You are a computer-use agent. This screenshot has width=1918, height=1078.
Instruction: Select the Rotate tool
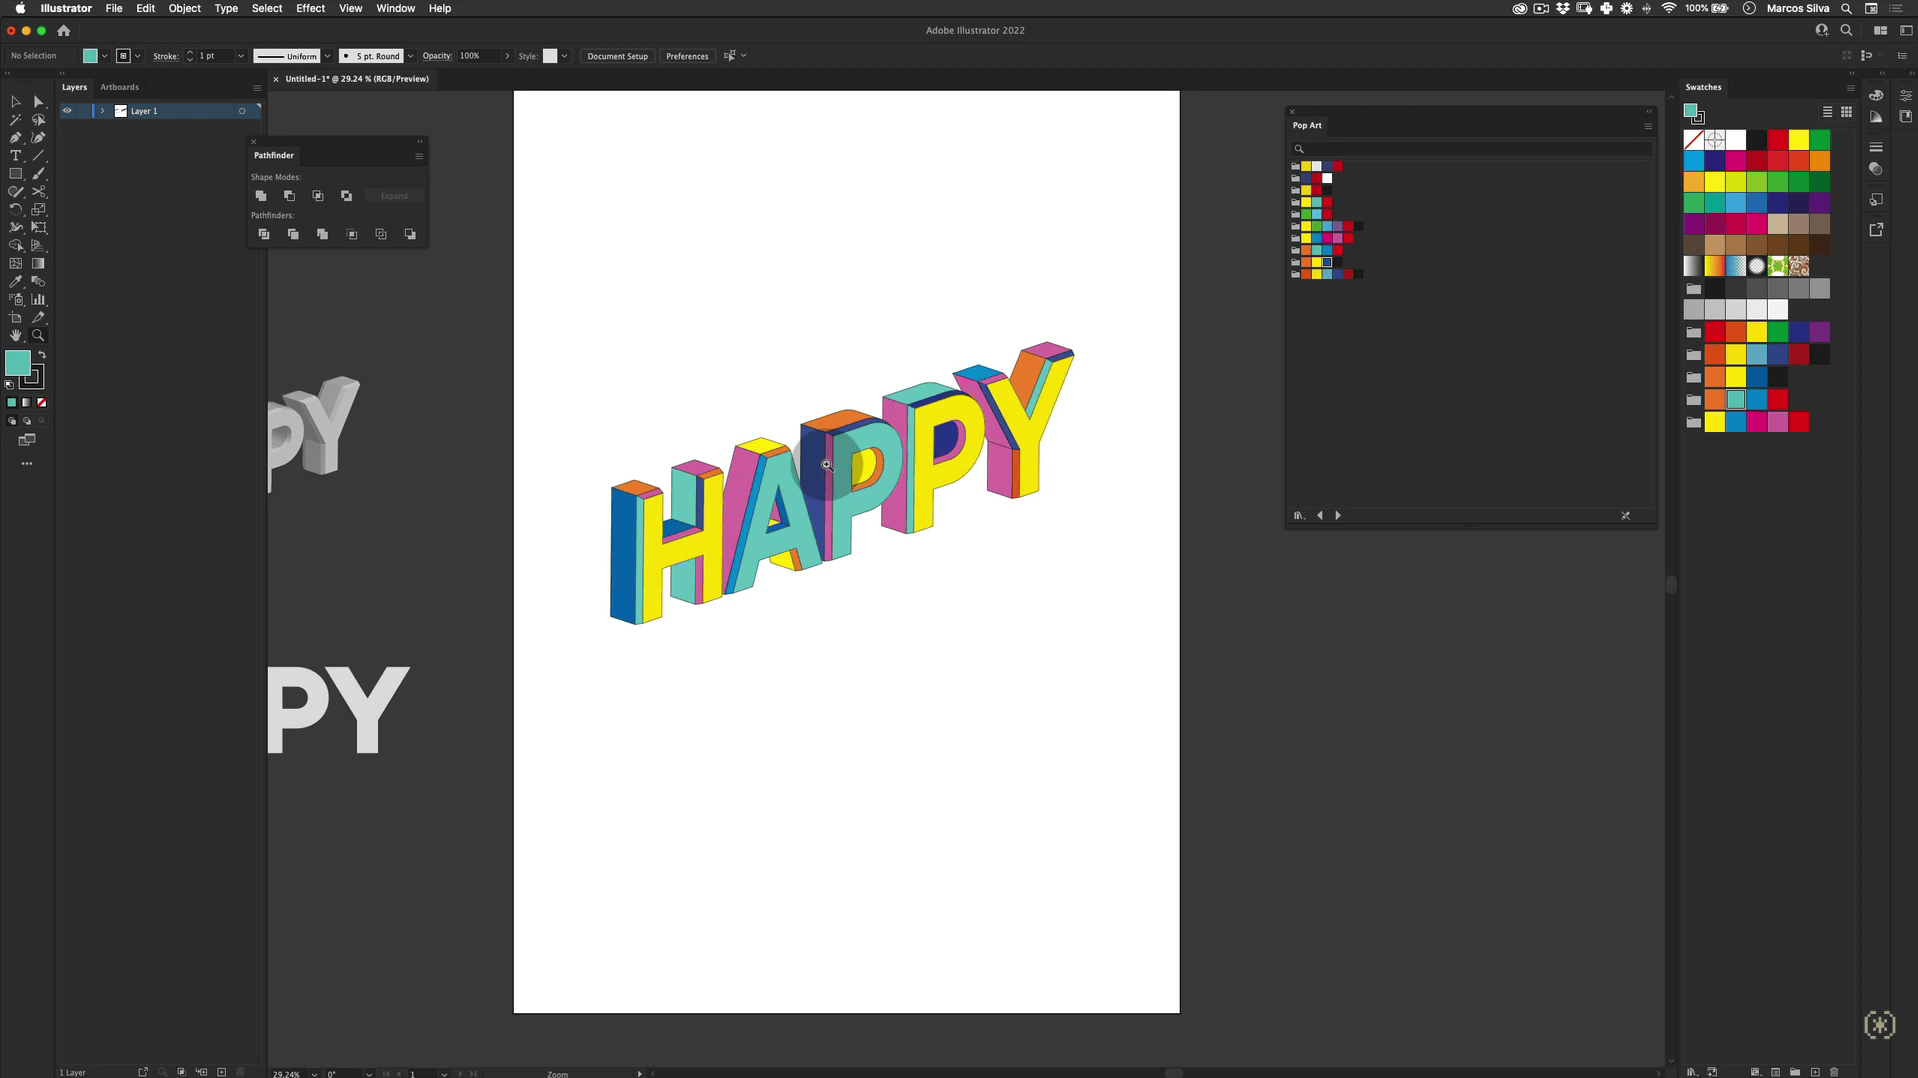[x=15, y=210]
